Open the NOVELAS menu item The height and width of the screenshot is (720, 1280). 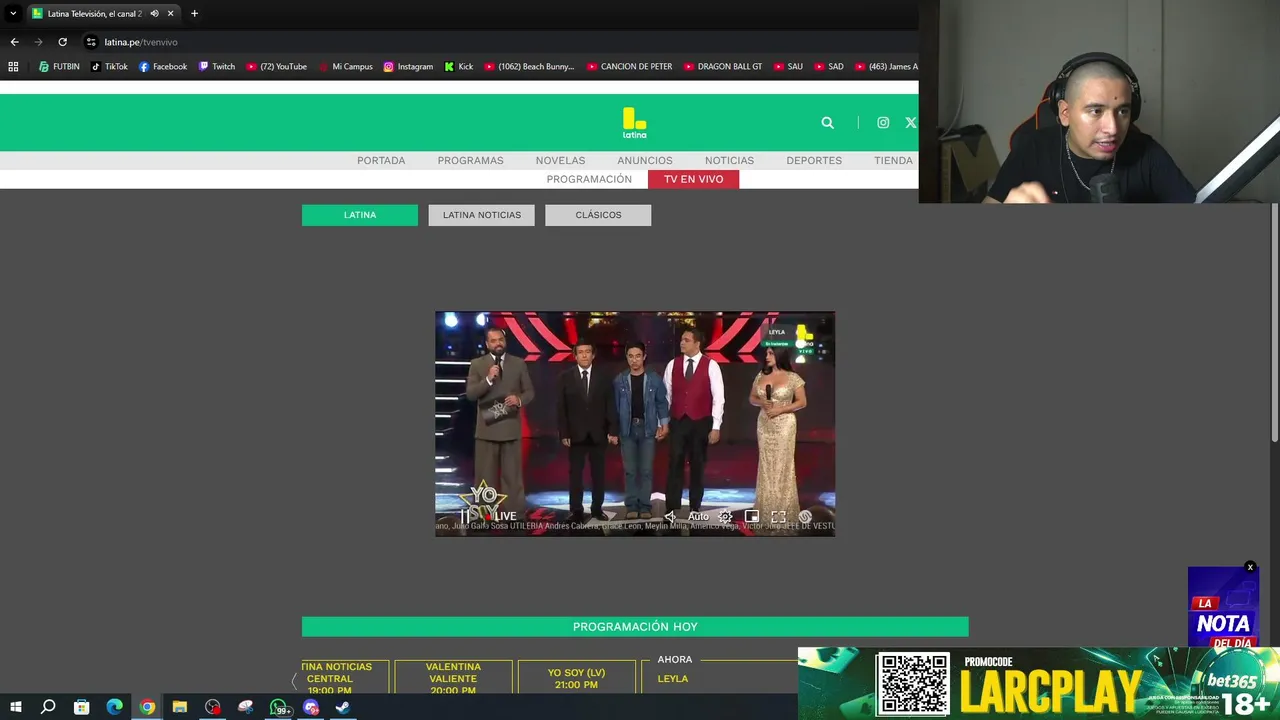click(x=560, y=160)
